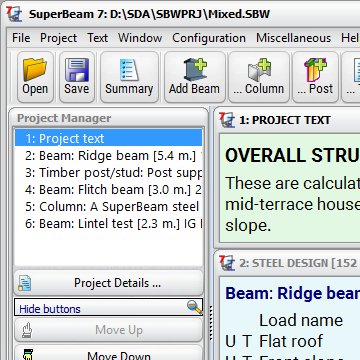Screen dimensions: 360x360
Task: Show the project Summary
Action: tap(129, 77)
